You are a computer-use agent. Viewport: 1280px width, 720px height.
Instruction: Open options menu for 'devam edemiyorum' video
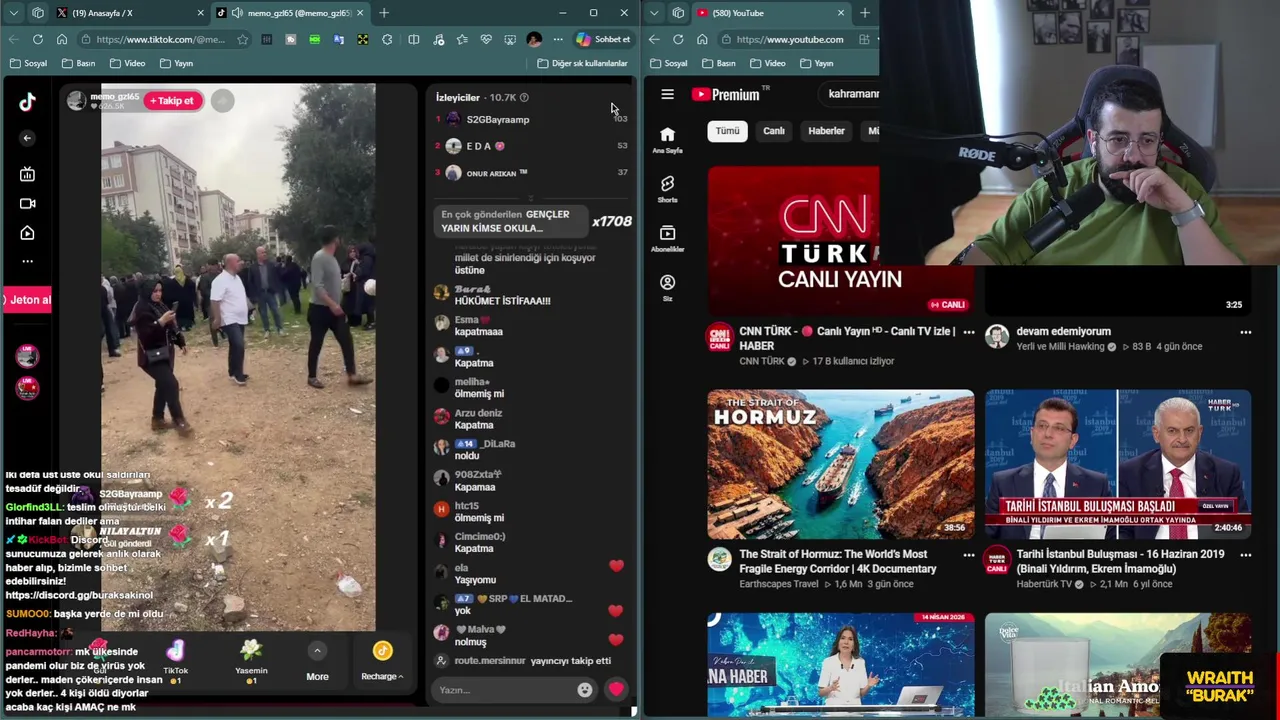pyautogui.click(x=1245, y=332)
